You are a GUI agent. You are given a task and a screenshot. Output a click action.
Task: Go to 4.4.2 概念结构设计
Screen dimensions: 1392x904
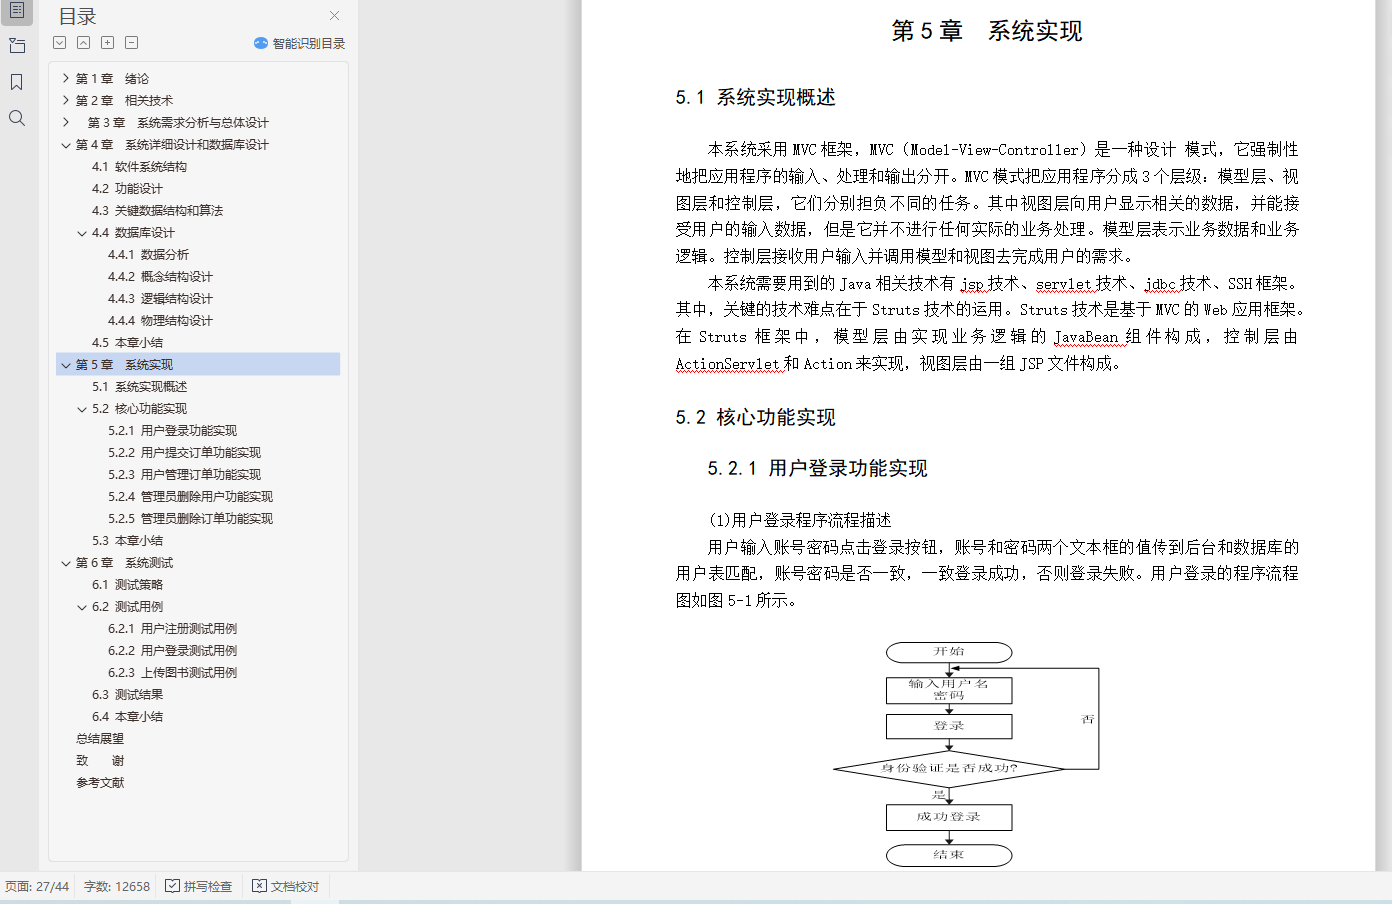point(160,276)
